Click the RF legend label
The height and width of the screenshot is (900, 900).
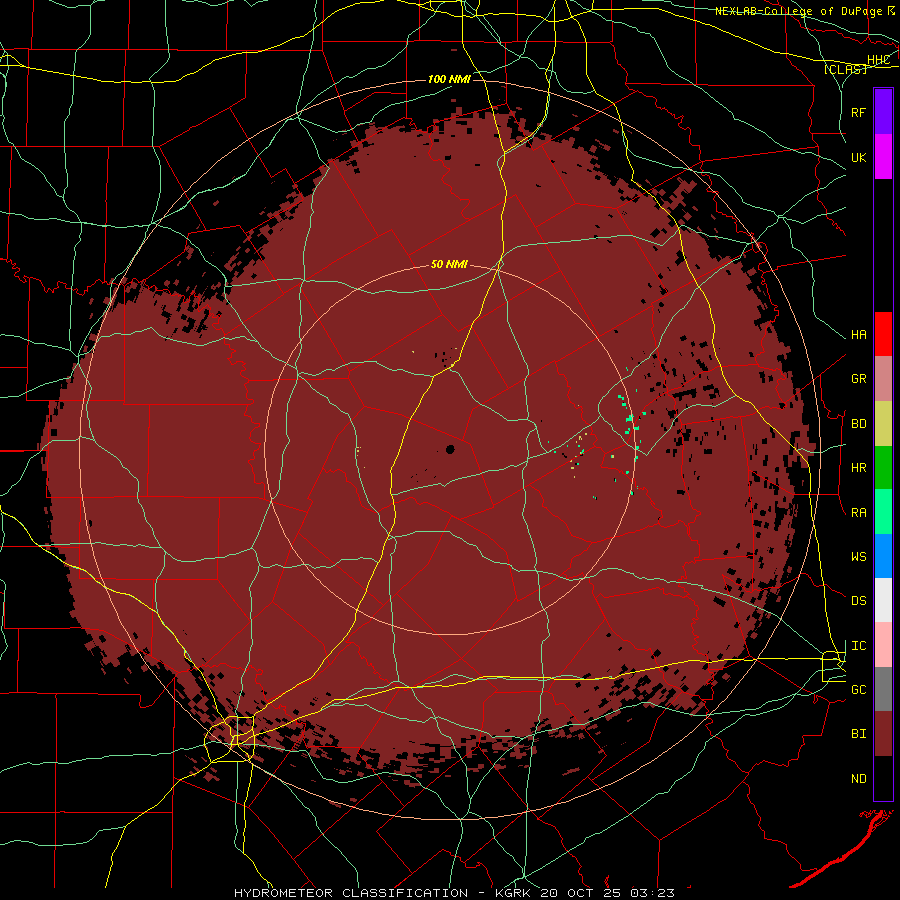pyautogui.click(x=859, y=112)
